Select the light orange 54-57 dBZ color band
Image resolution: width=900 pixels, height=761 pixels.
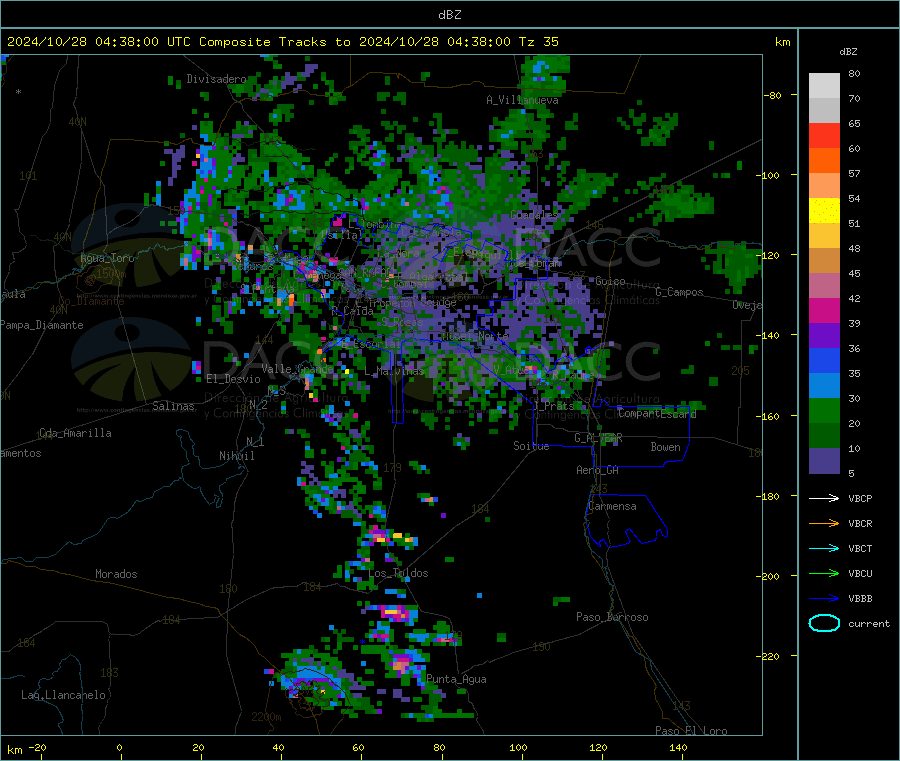click(x=824, y=186)
